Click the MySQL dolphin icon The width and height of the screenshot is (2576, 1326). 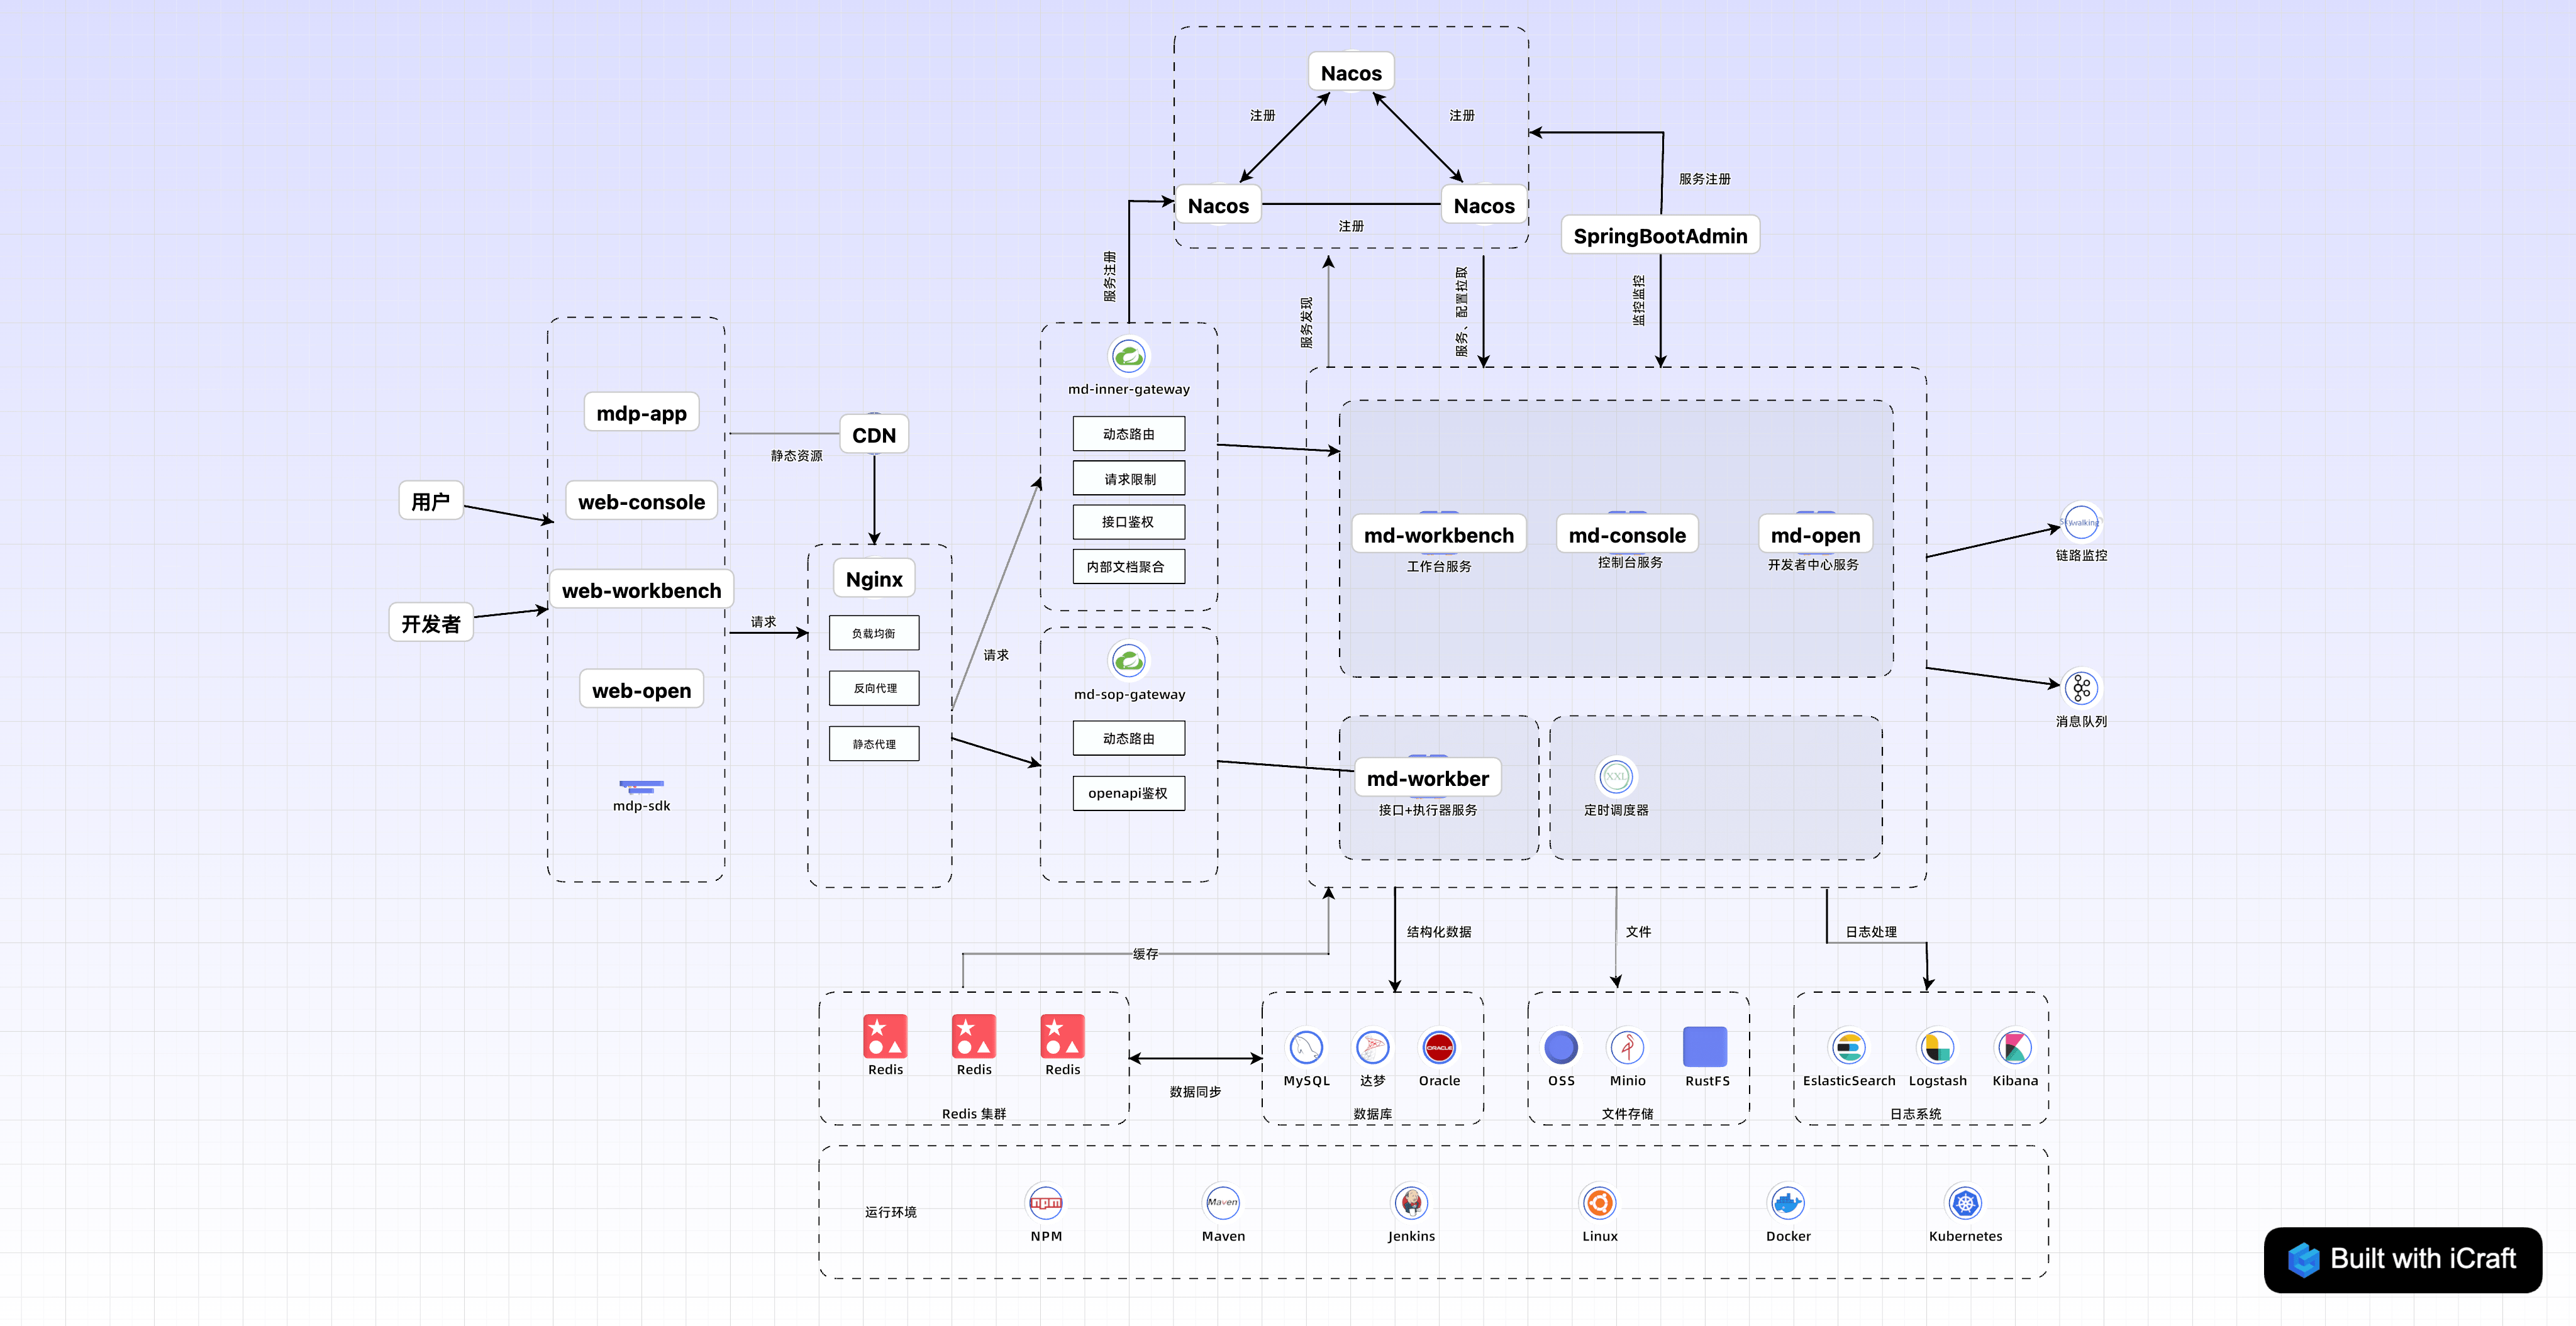point(1306,1047)
